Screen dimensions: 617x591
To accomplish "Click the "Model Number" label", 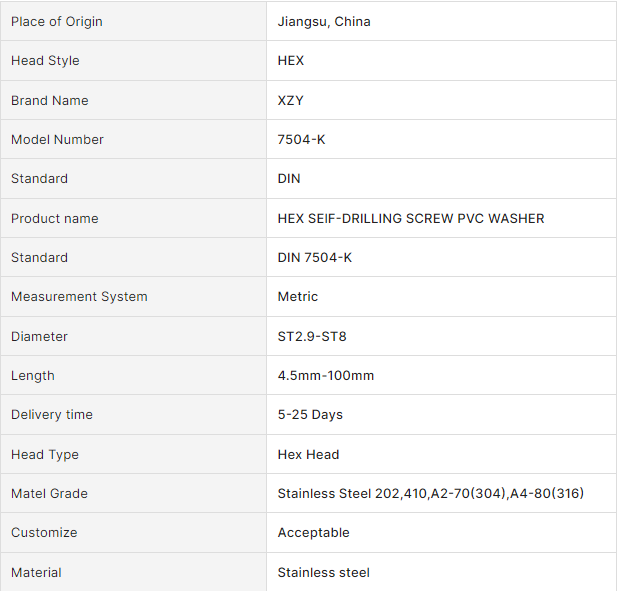I will point(57,140).
